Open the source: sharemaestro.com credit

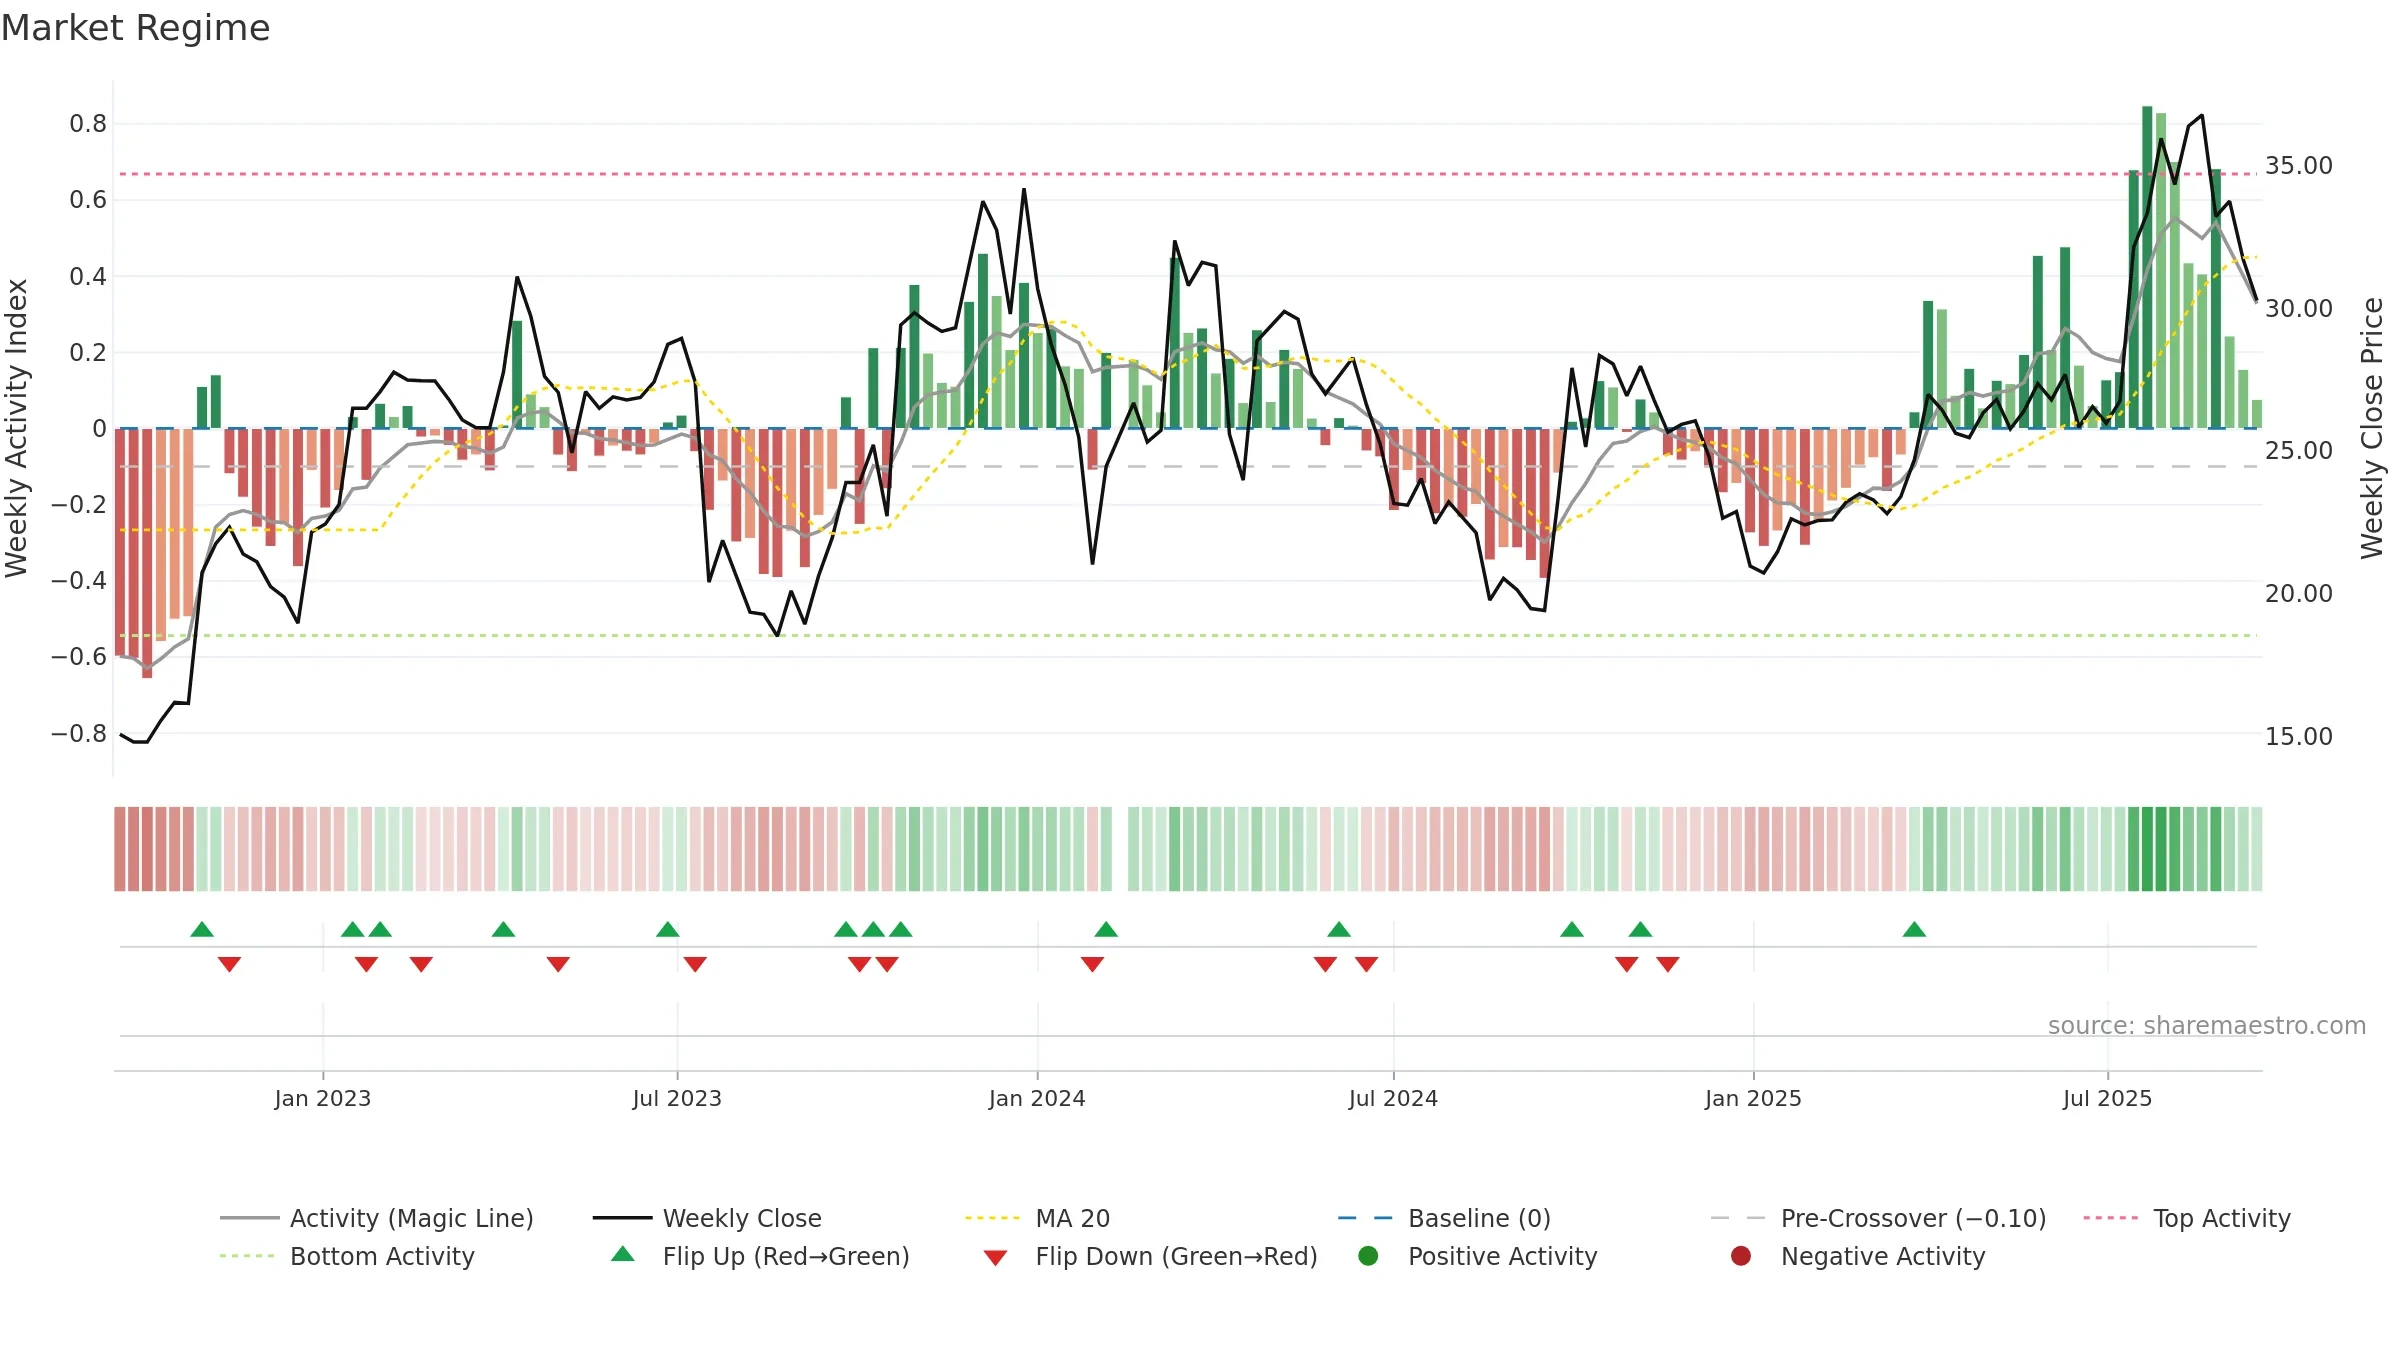(x=2207, y=1025)
